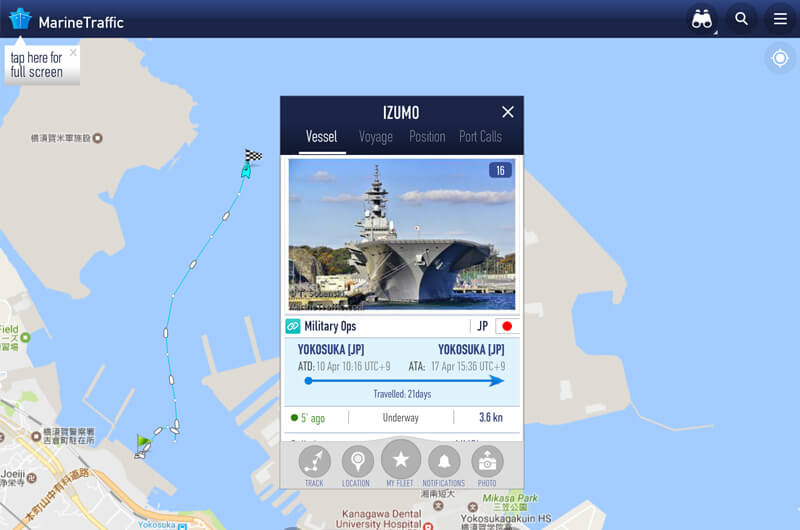Tap the MarineTraffic logo
The image size is (800, 530).
click(x=66, y=20)
